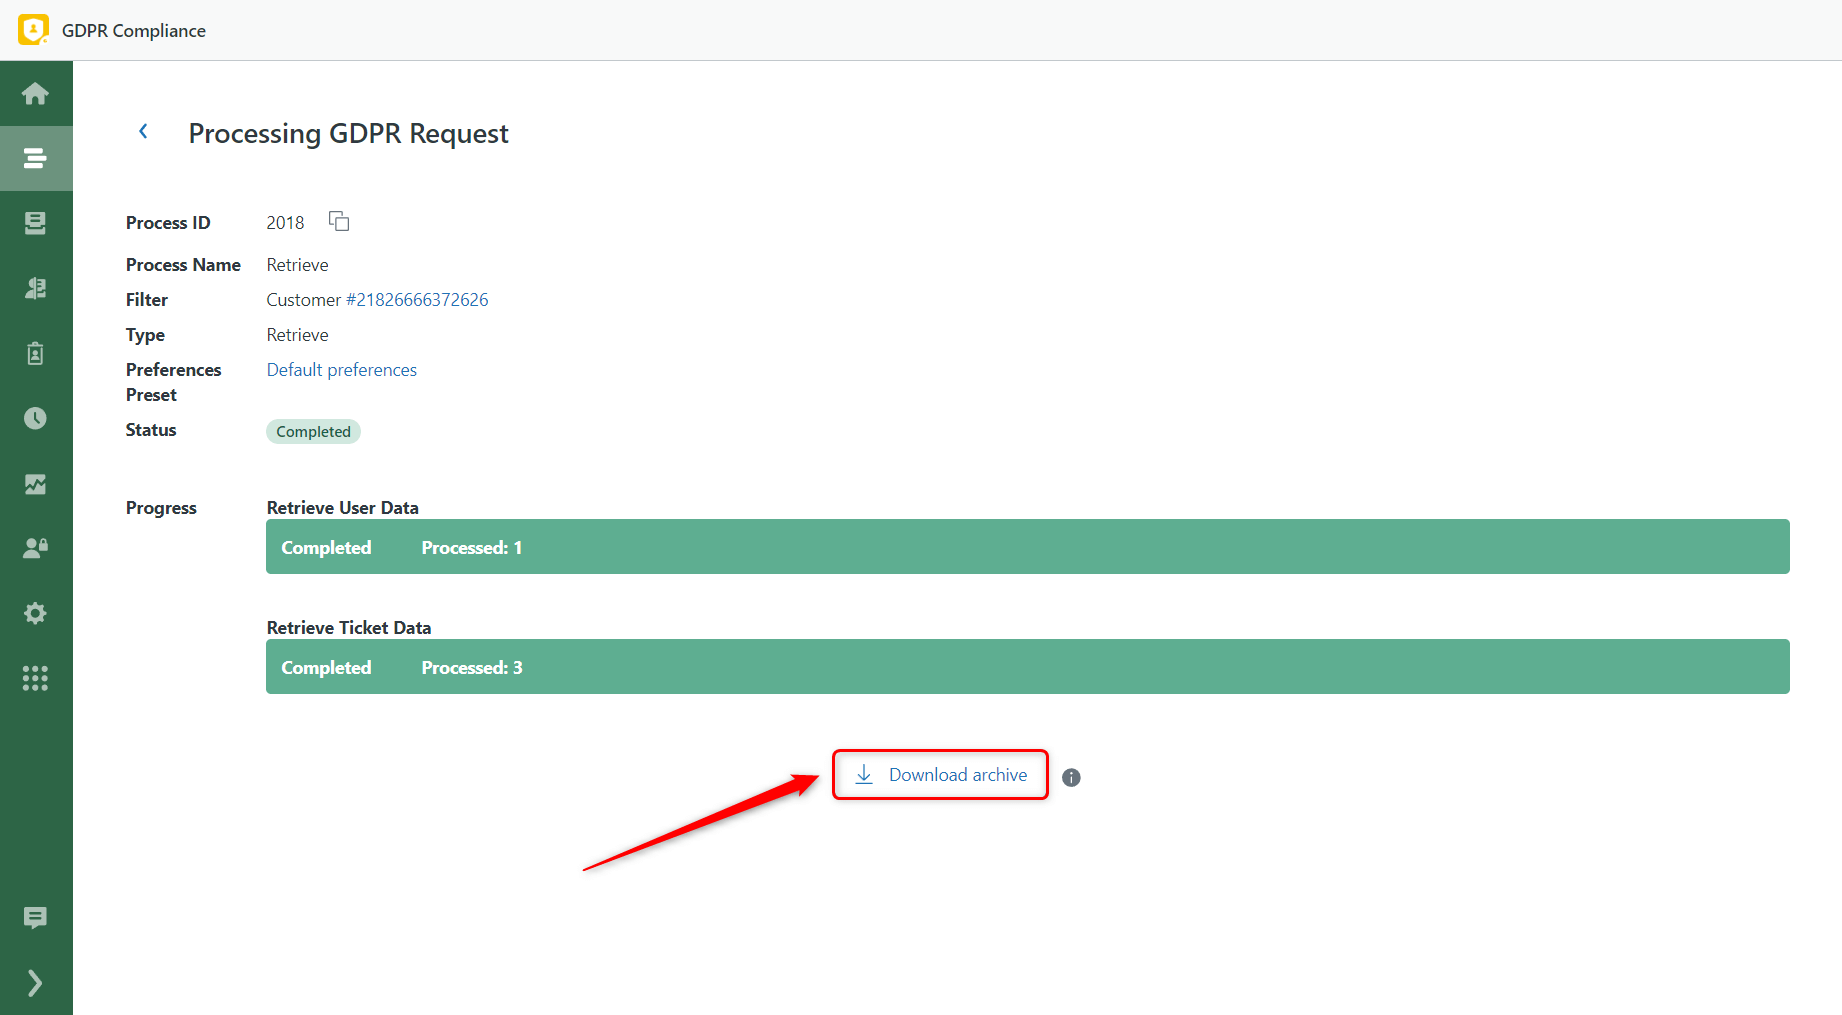1842x1015 pixels.
Task: Open the user management sidebar icon
Action: pyautogui.click(x=35, y=548)
